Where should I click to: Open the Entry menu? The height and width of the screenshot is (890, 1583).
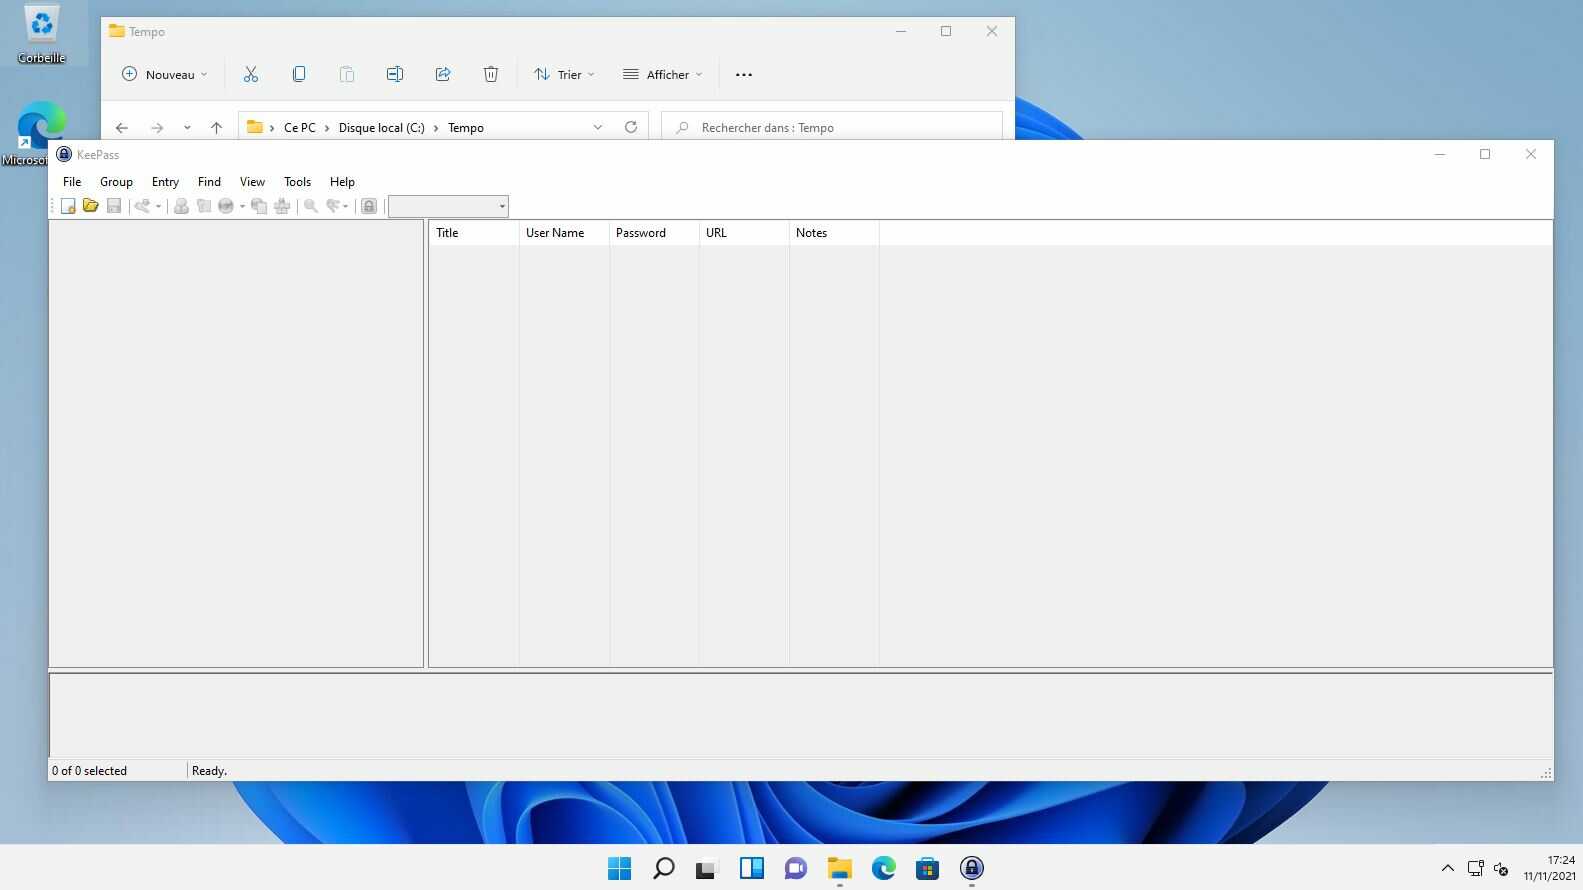pos(165,182)
